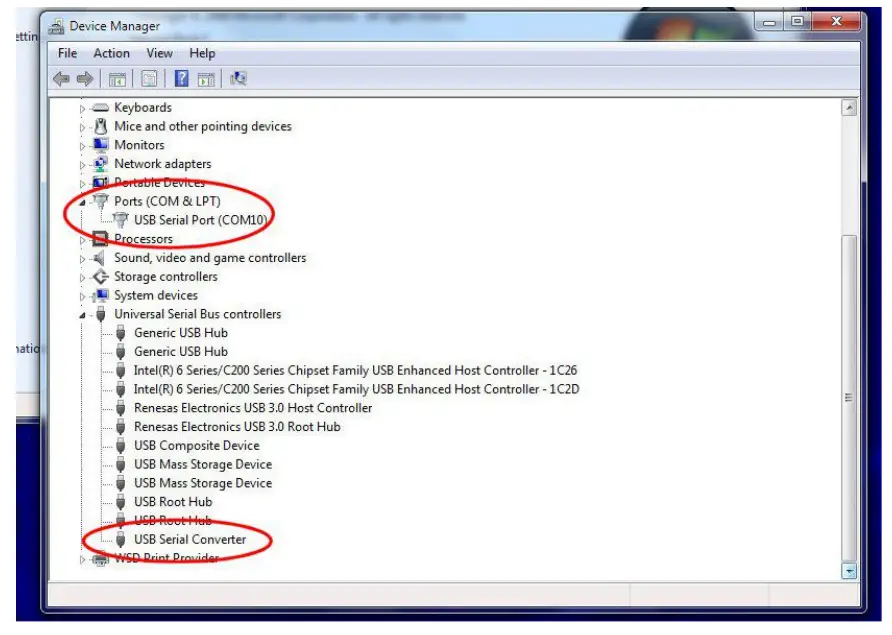The image size is (892, 635).
Task: Expand Mice and other pointing devices node
Action: click(82, 127)
